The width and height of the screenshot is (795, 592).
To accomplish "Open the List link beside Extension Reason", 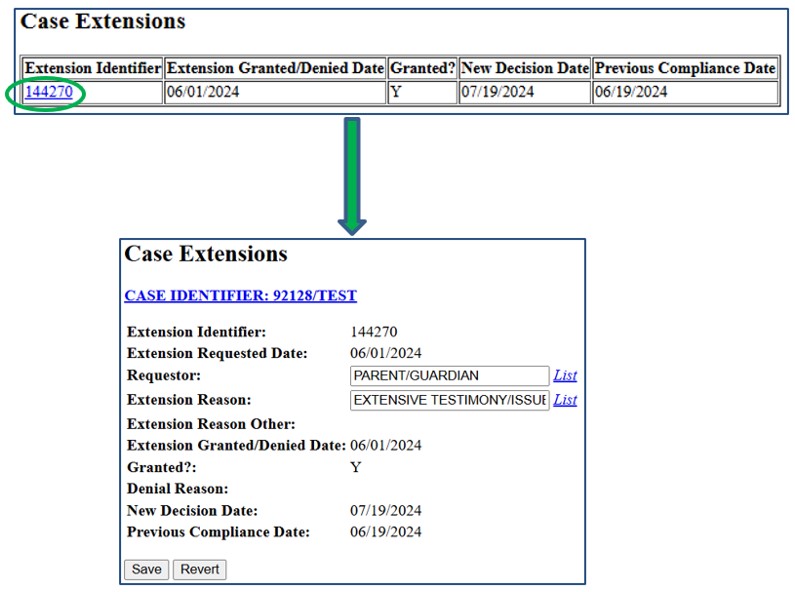I will tap(565, 400).
